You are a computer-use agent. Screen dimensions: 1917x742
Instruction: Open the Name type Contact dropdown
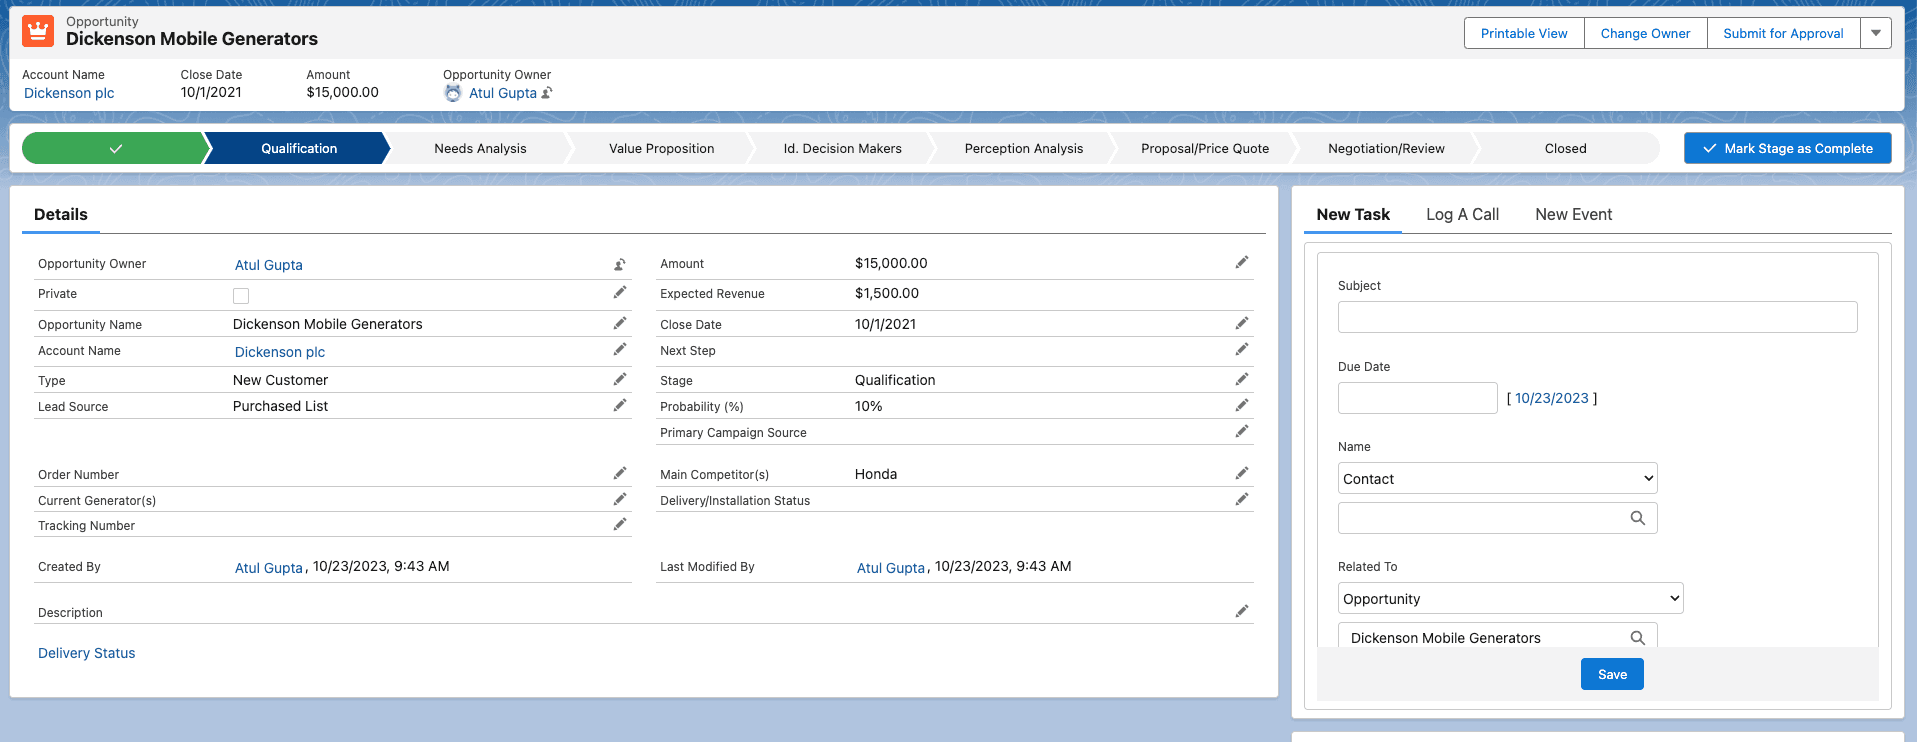1498,478
